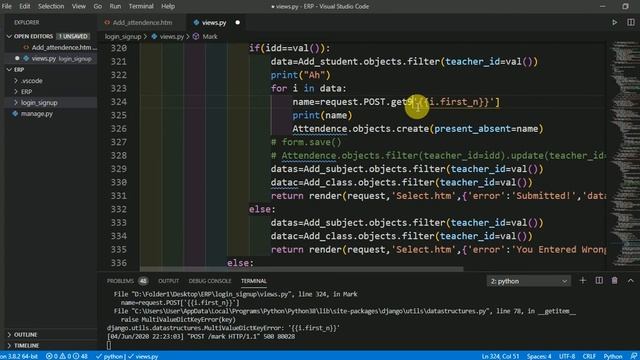Switch to the Problems panel tab
This screenshot has height=360, width=640.
click(120, 281)
